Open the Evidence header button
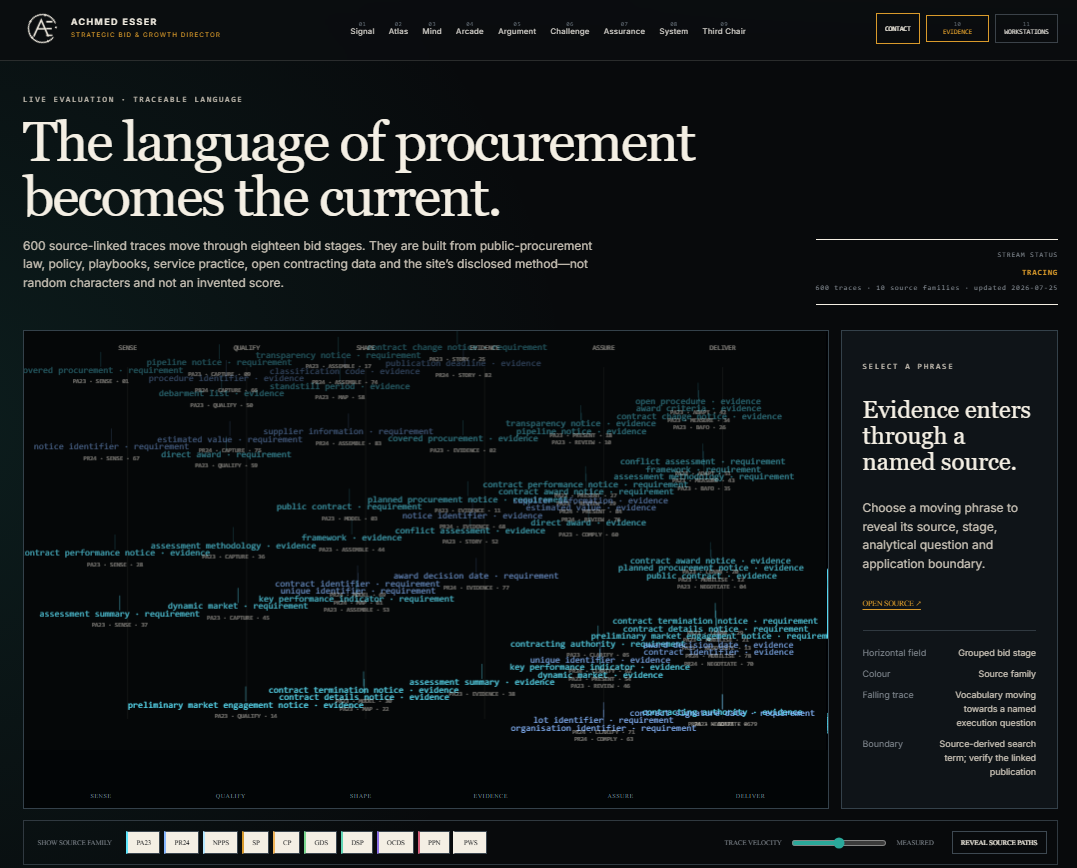This screenshot has height=868, width=1077. pyautogui.click(x=957, y=29)
